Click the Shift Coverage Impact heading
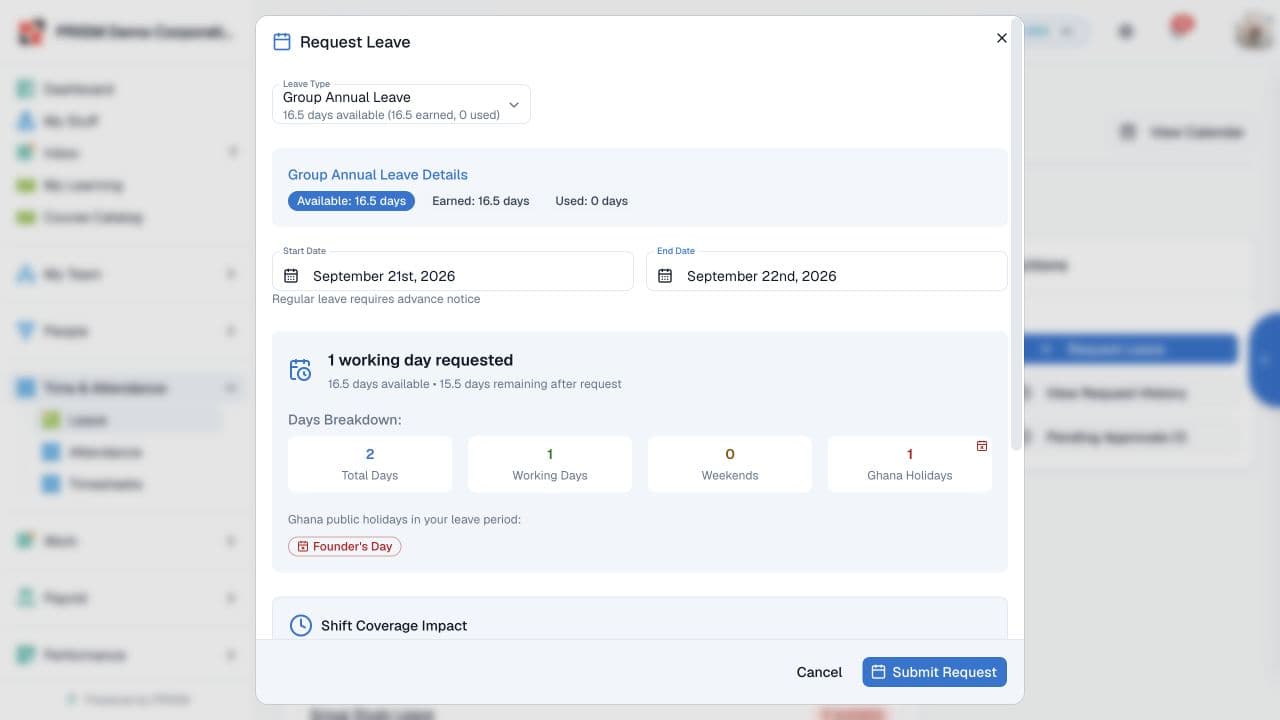 coord(394,626)
